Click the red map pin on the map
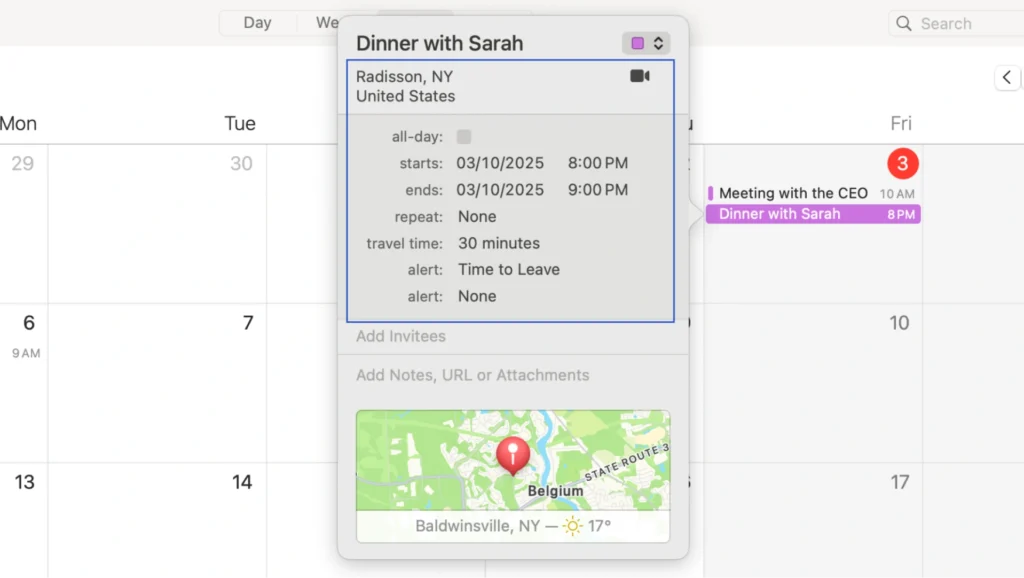This screenshot has width=1024, height=578. point(513,455)
